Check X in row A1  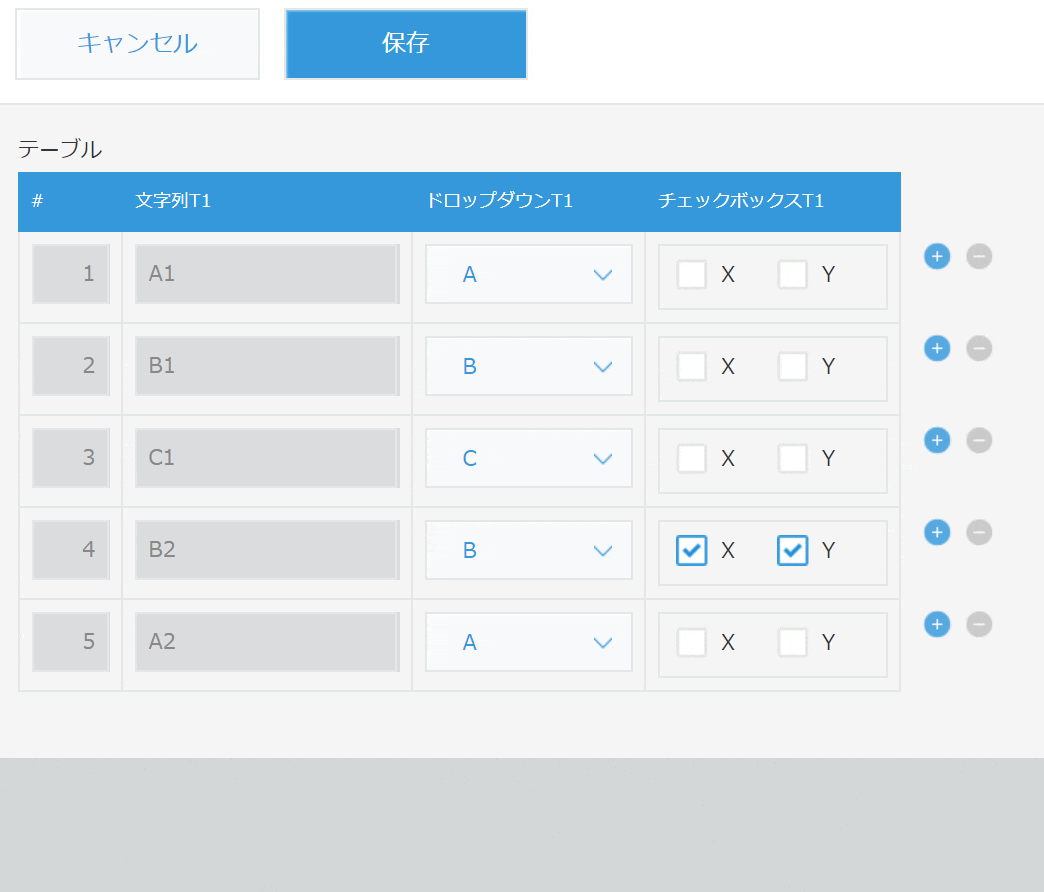pyautogui.click(x=691, y=274)
